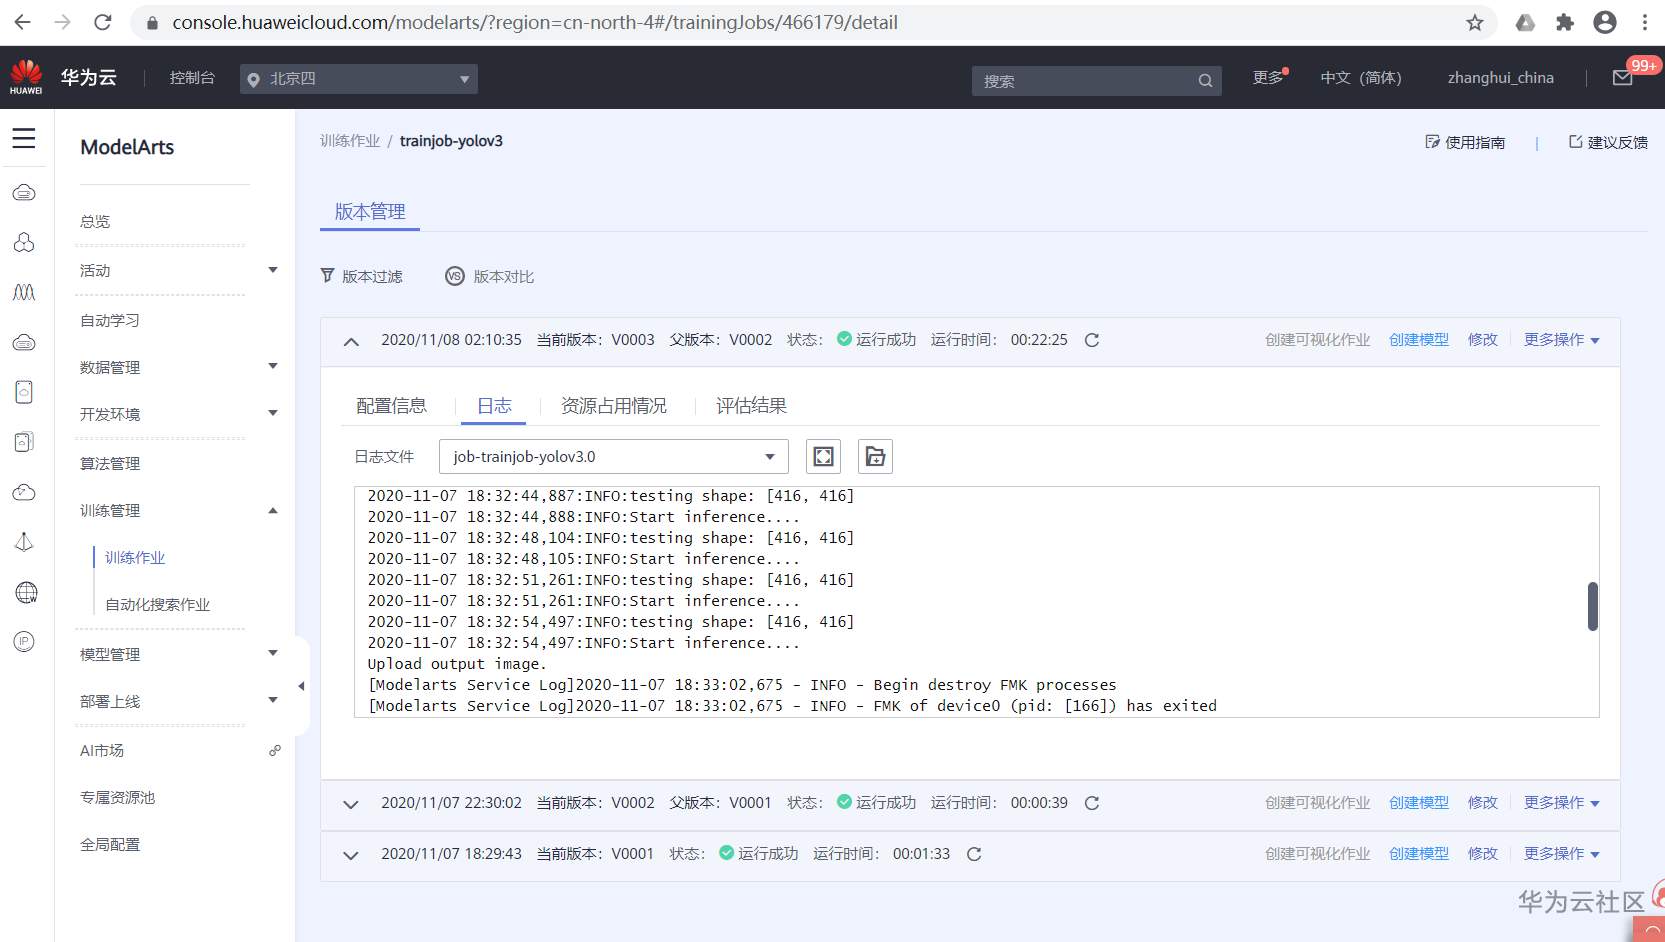The height and width of the screenshot is (942, 1665).
Task: Open the 建议反馈 link
Action: pyautogui.click(x=1608, y=142)
